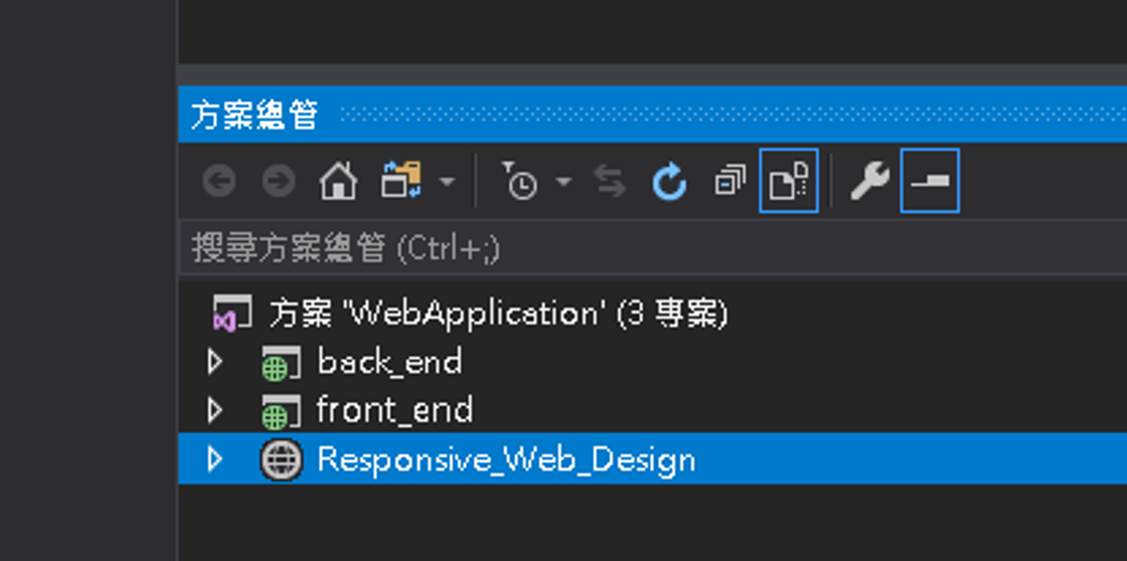Open Properties using the wrench icon
Image resolution: width=1127 pixels, height=561 pixels.
point(869,181)
